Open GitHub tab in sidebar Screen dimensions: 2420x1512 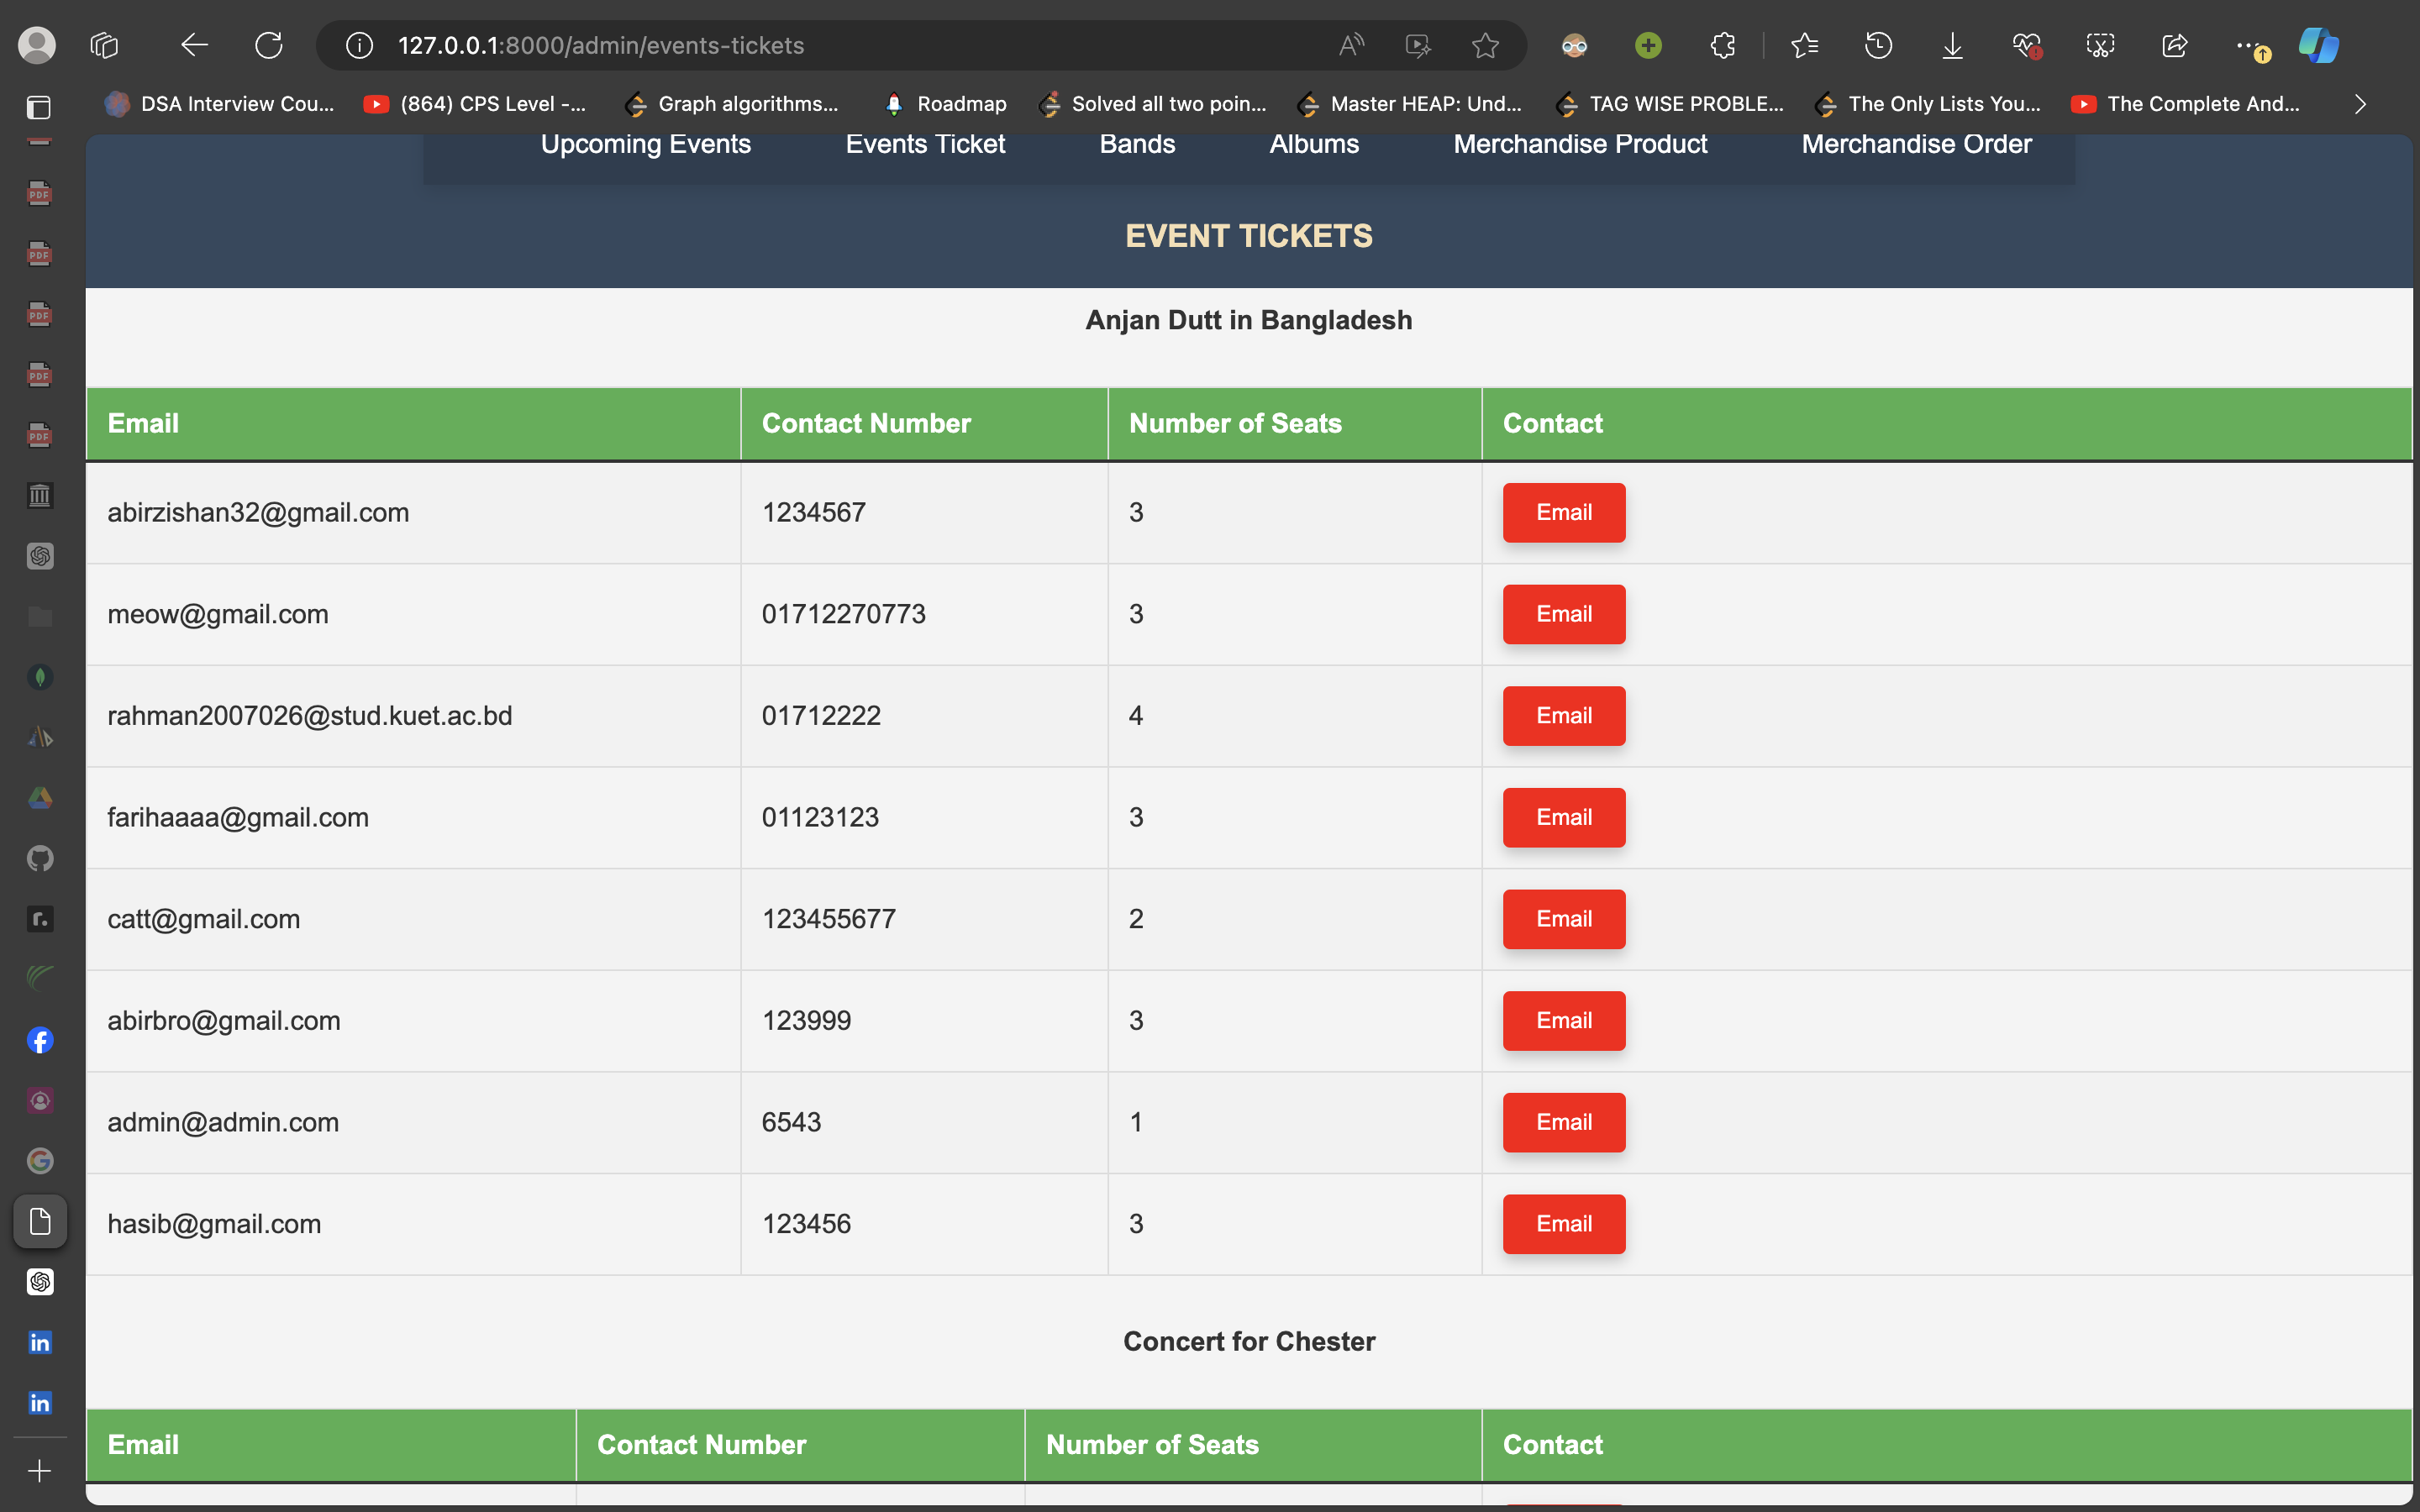point(40,858)
